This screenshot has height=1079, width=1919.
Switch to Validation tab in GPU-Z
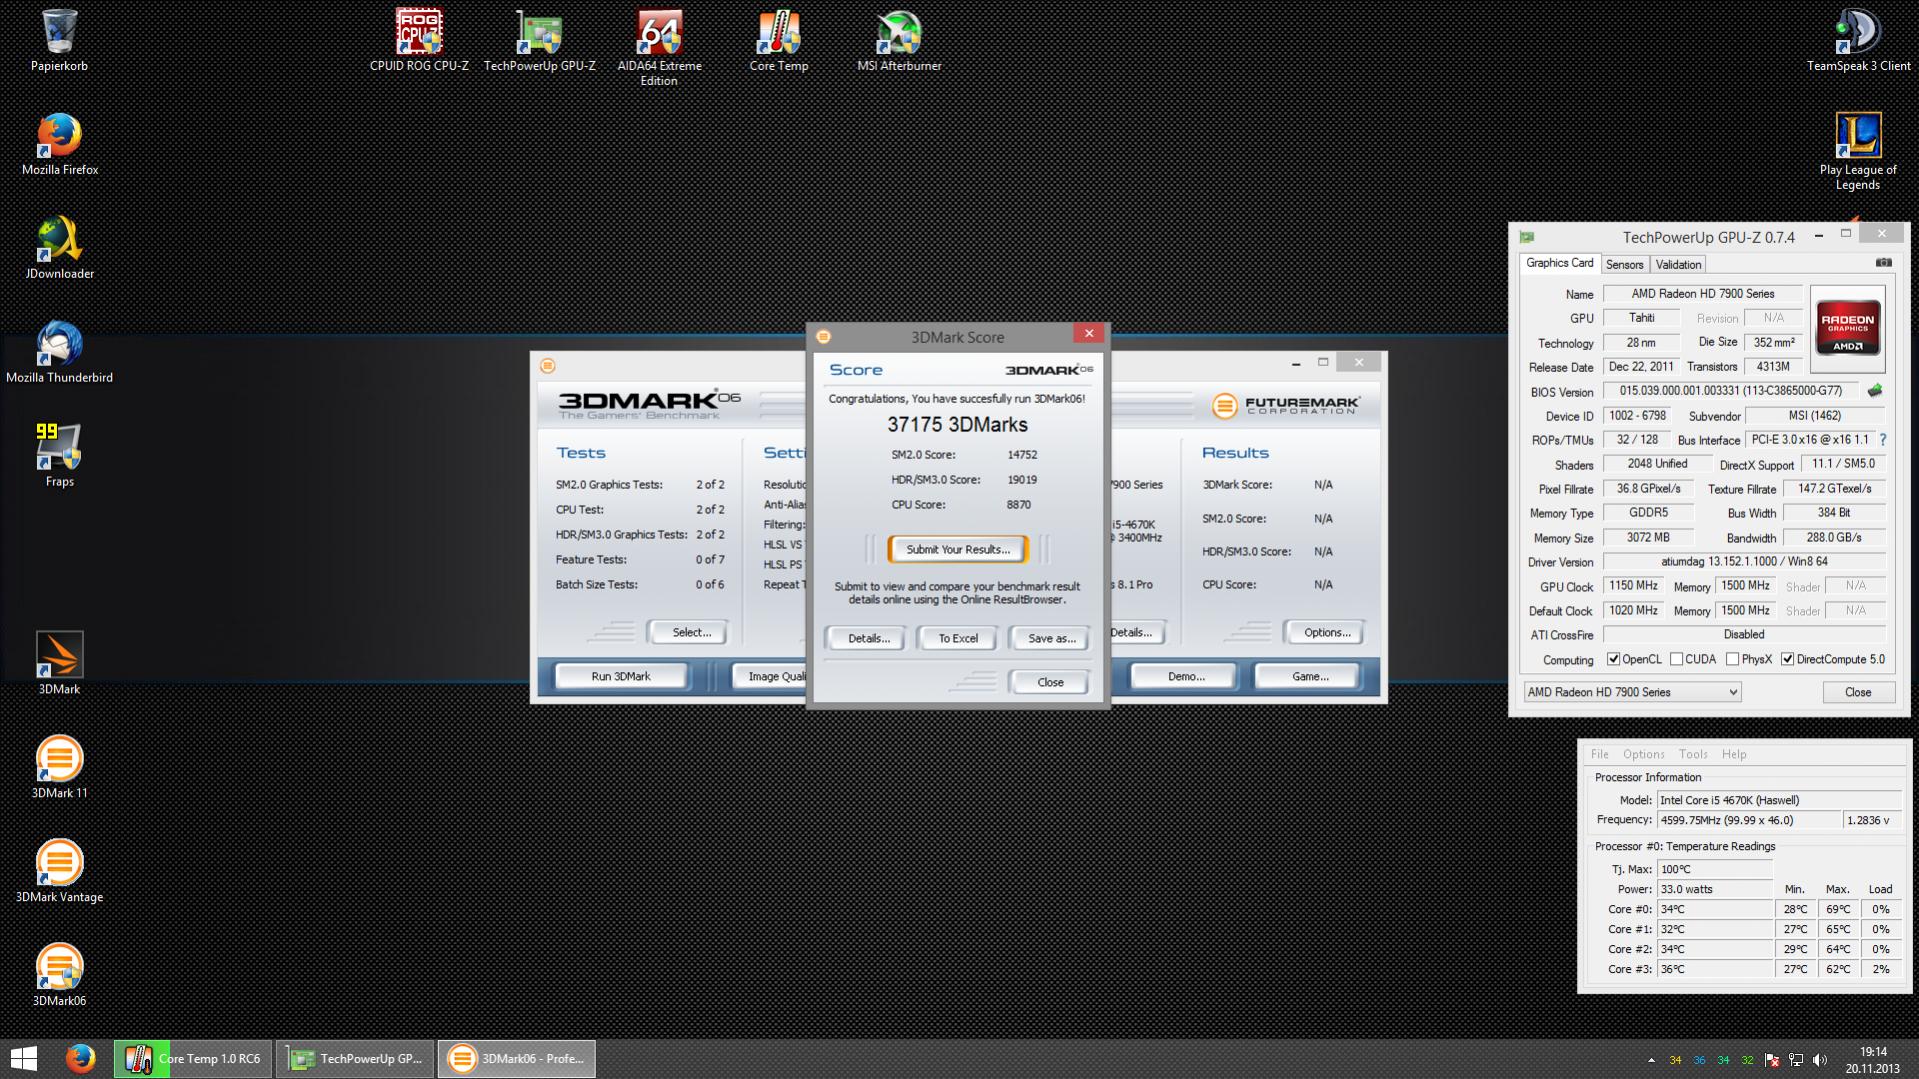point(1678,265)
